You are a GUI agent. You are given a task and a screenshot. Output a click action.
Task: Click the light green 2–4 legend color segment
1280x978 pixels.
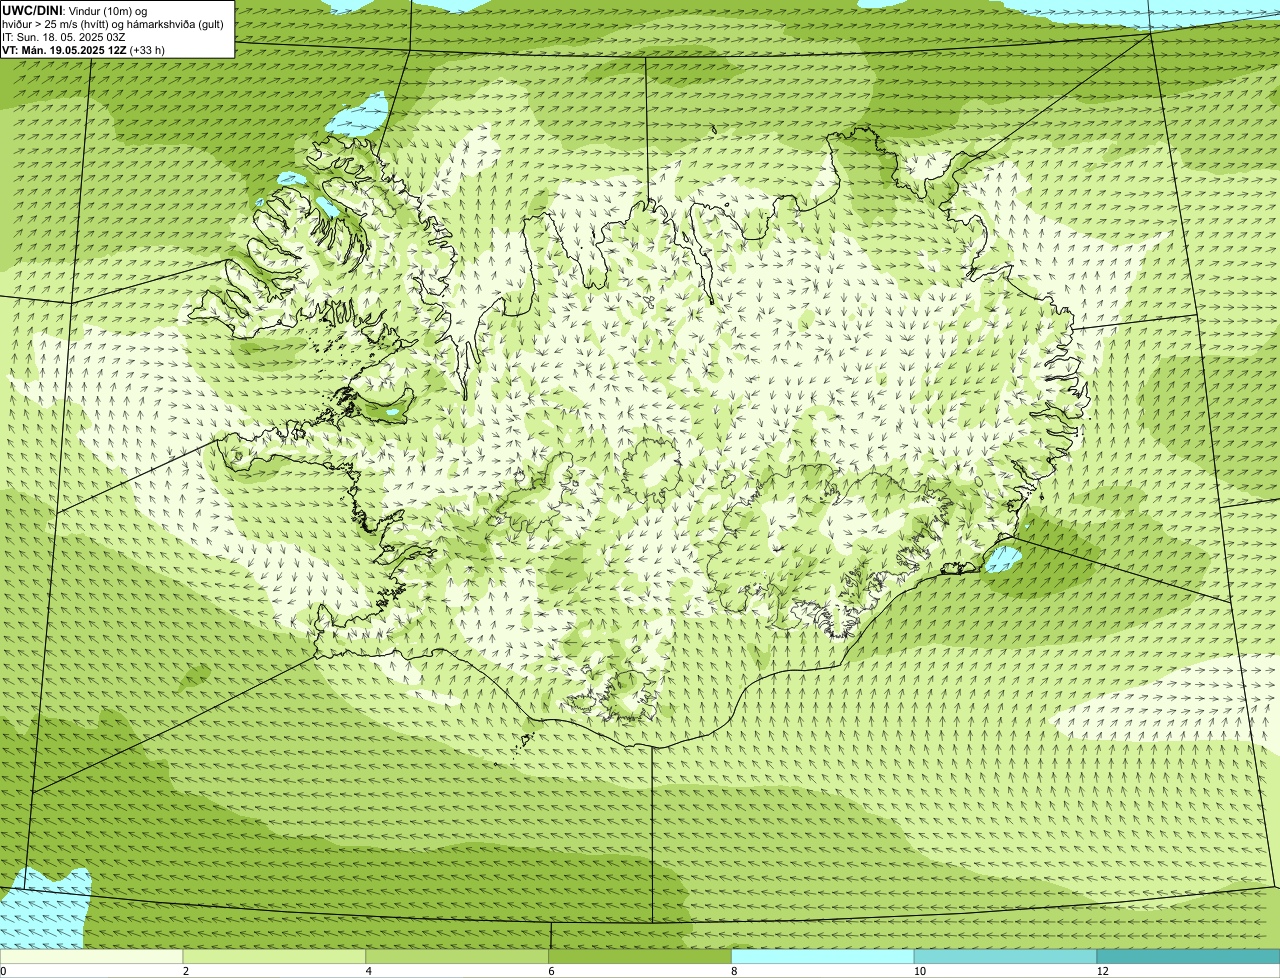[274, 956]
